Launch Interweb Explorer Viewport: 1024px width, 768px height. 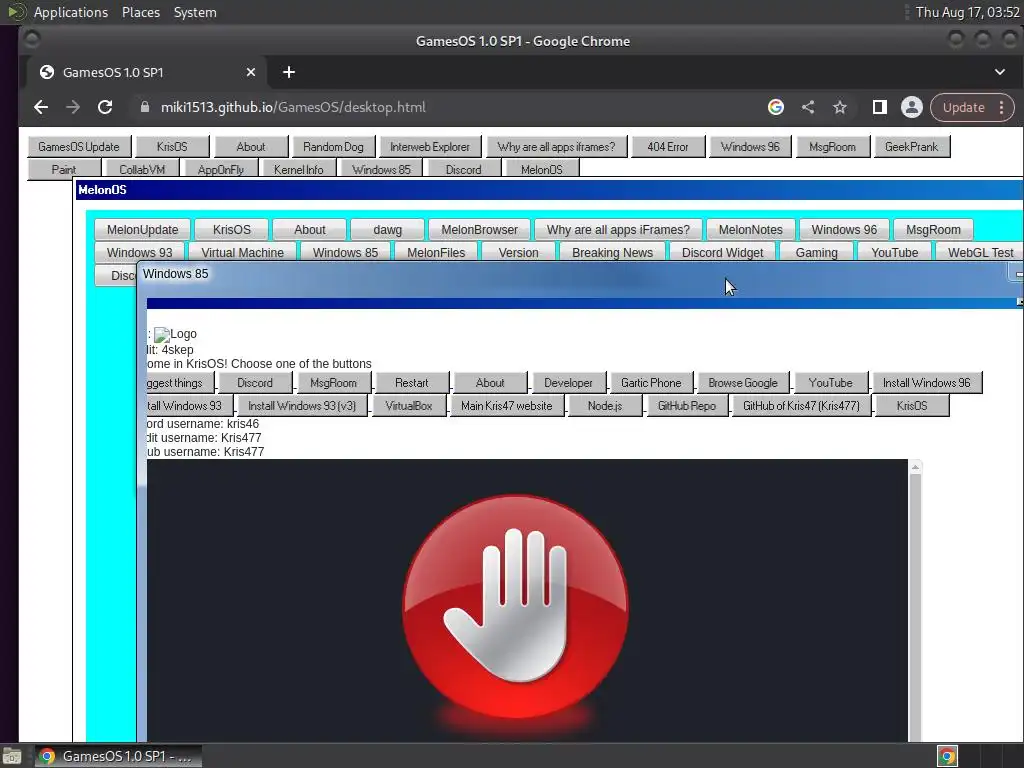coord(430,147)
